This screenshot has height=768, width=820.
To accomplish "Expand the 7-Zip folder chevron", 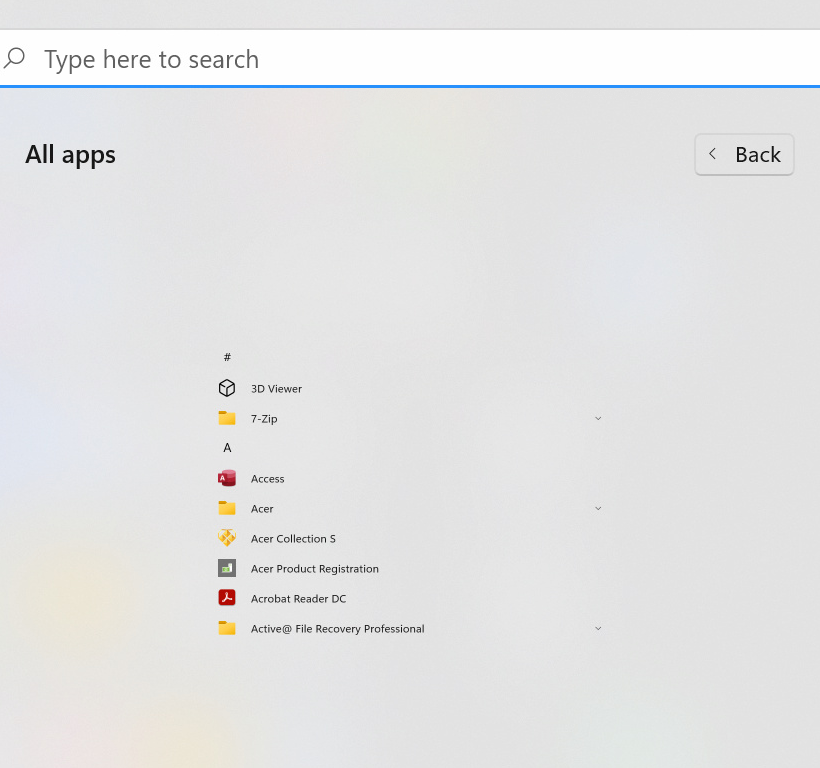I will click(598, 418).
